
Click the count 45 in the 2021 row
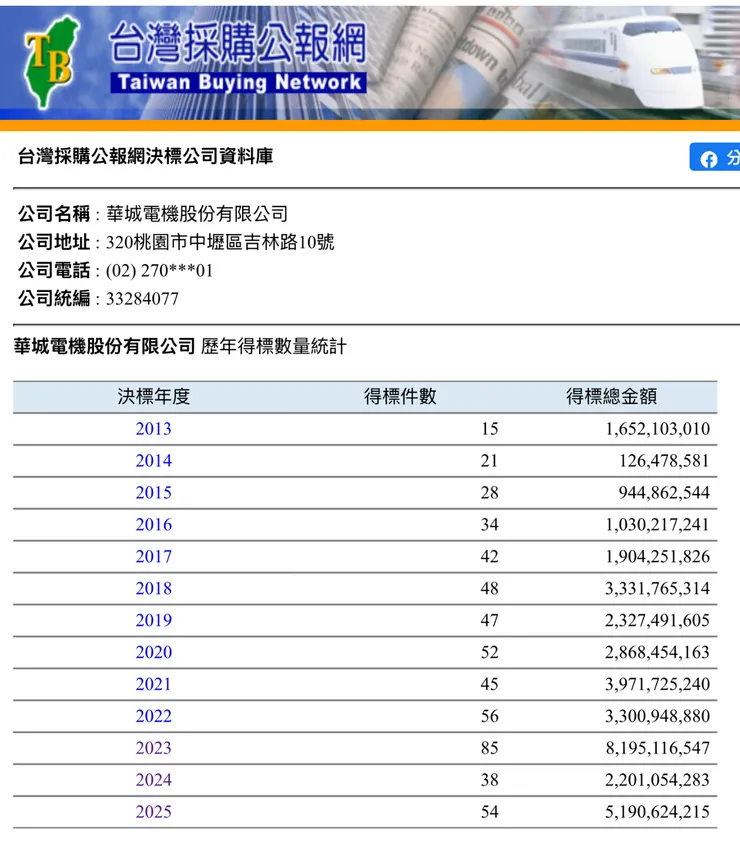coord(489,684)
